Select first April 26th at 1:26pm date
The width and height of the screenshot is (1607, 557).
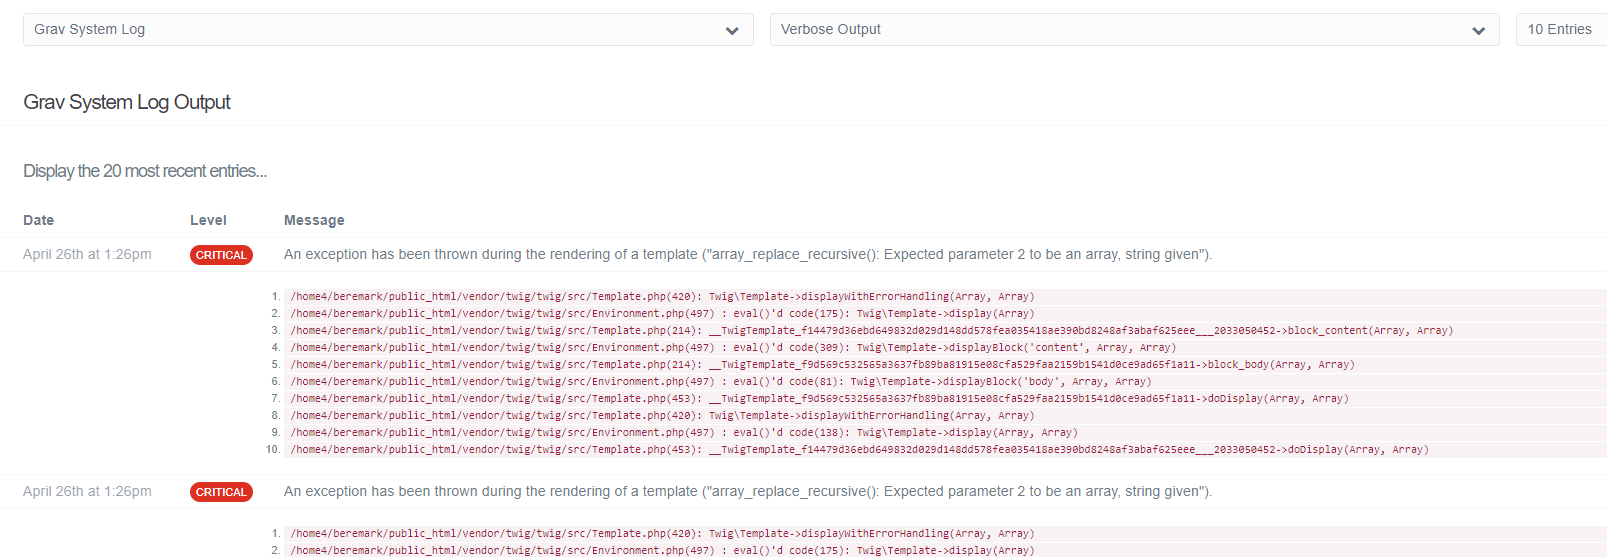[87, 254]
